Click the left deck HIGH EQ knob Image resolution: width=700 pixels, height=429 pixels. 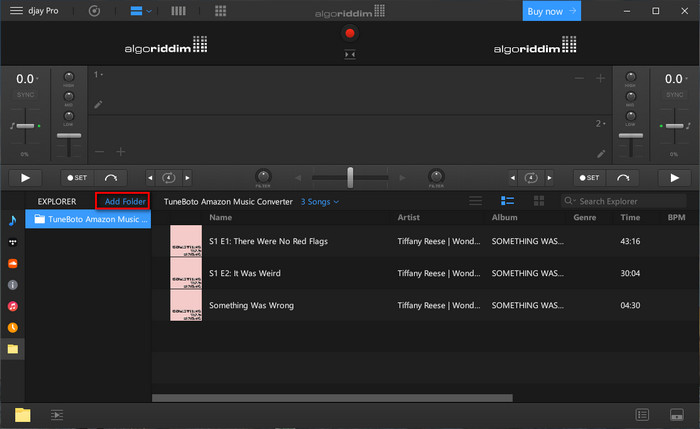(69, 77)
